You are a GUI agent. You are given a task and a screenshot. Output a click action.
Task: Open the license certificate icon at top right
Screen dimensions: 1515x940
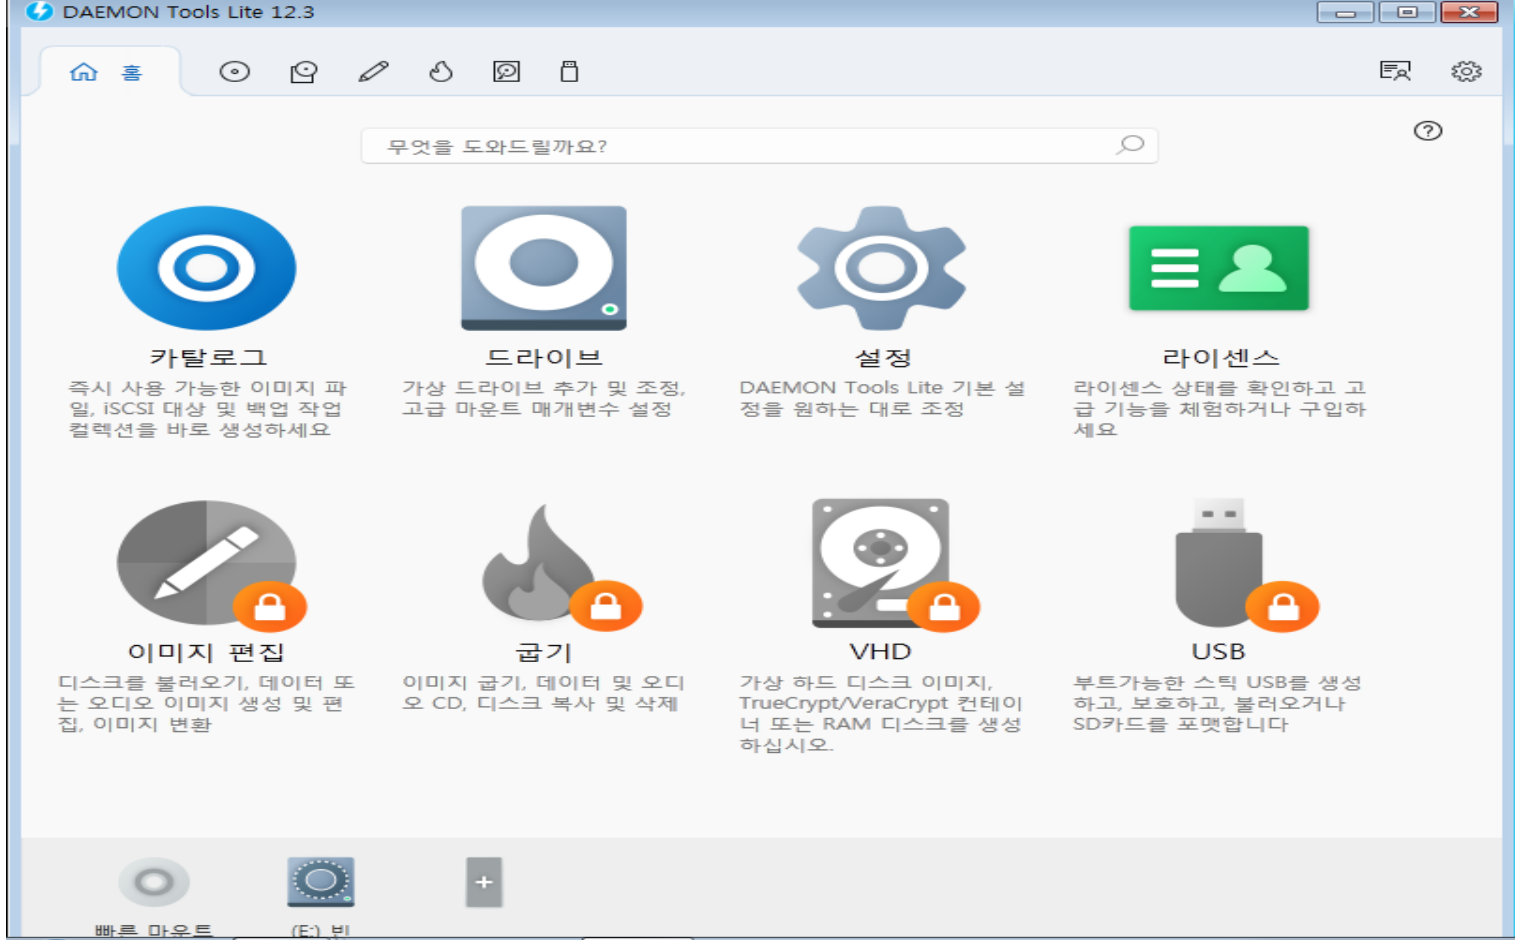[1395, 71]
